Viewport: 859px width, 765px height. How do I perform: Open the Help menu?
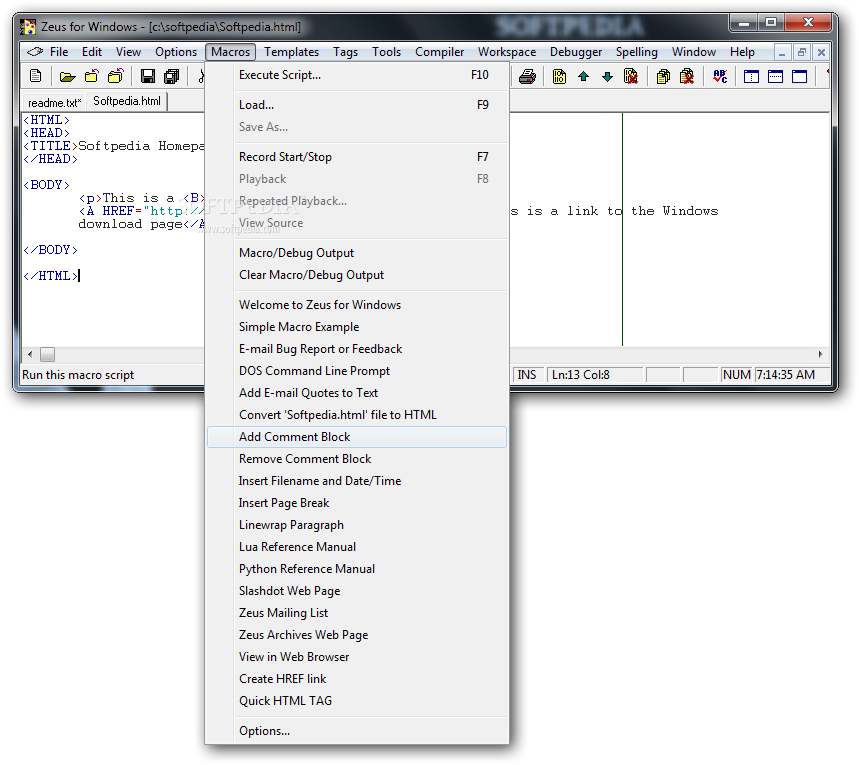742,52
